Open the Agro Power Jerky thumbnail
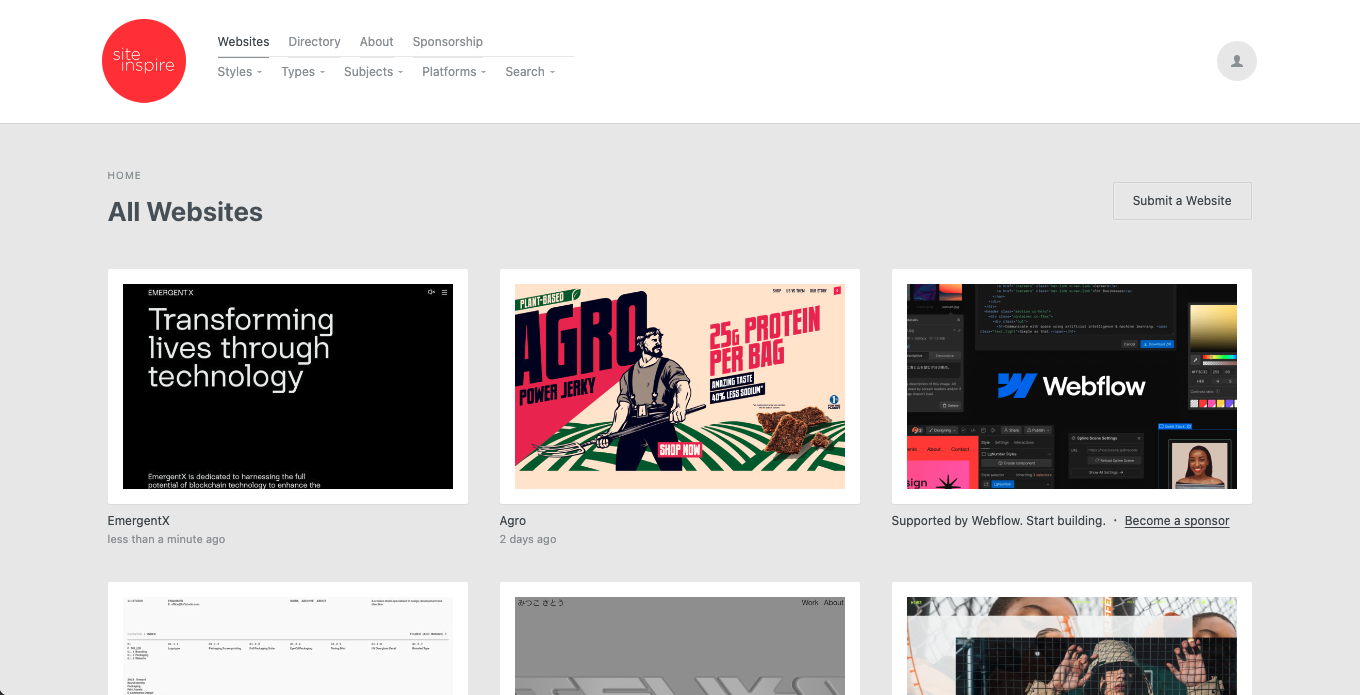 pyautogui.click(x=679, y=386)
